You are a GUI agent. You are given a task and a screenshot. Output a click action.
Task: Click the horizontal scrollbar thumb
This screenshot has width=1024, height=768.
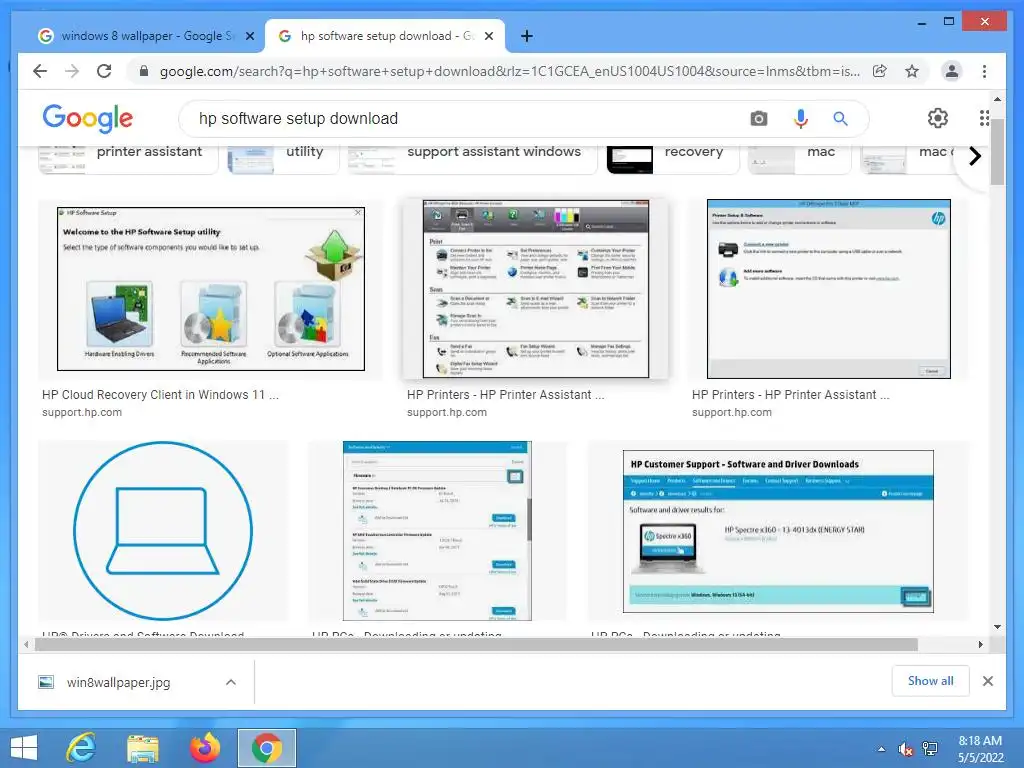(476, 645)
